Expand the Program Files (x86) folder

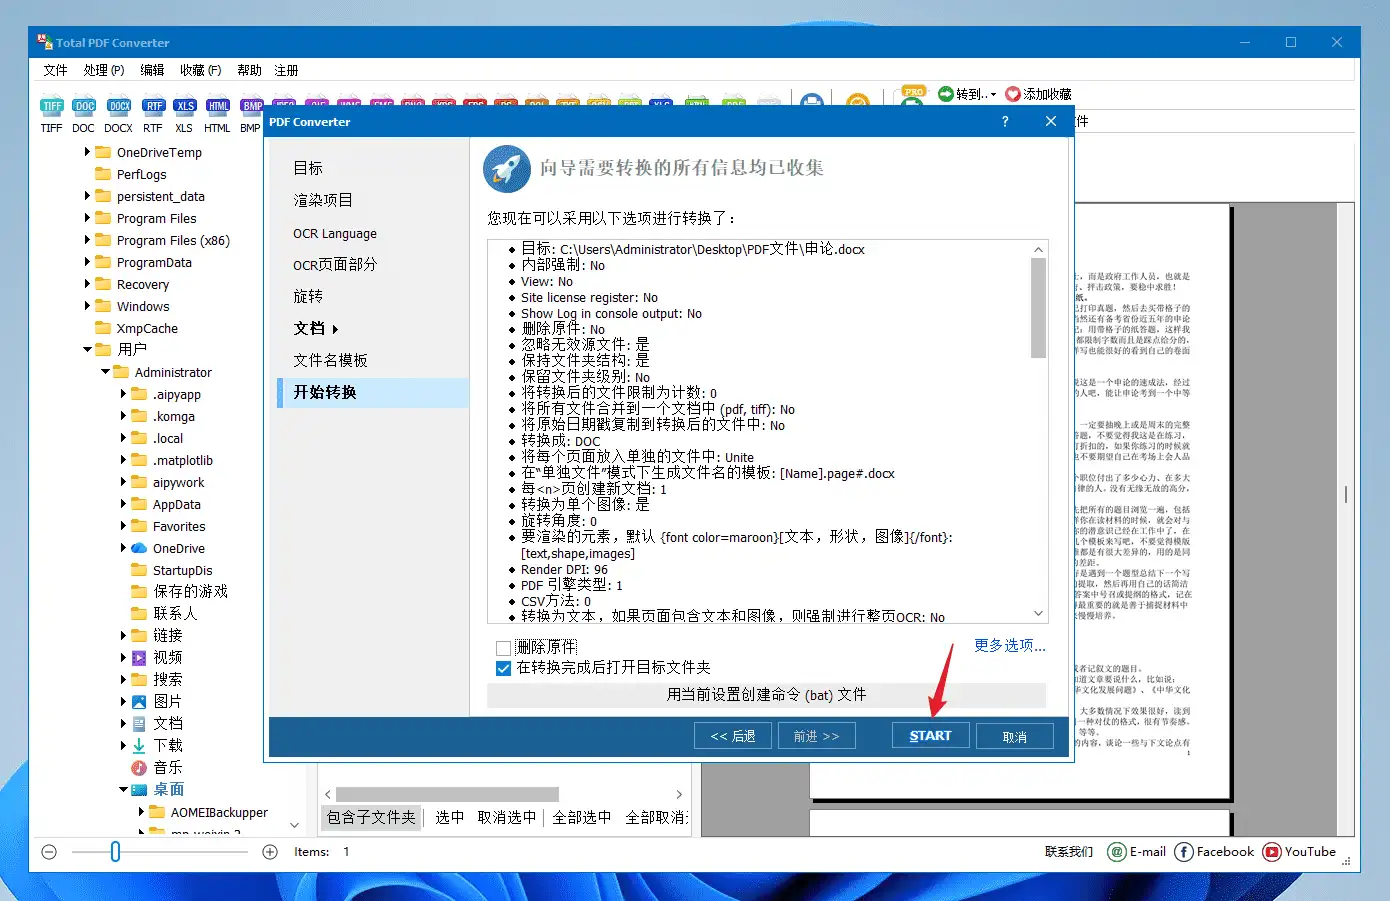pyautogui.click(x=88, y=240)
